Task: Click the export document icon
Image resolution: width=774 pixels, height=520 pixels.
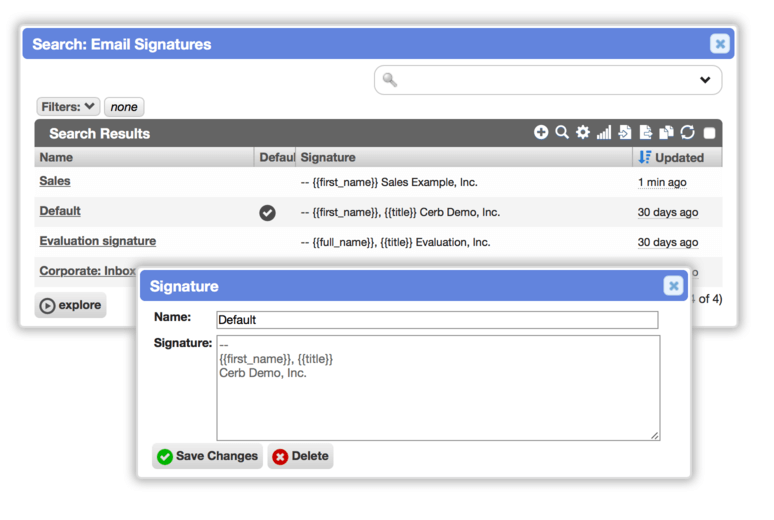Action: (646, 132)
